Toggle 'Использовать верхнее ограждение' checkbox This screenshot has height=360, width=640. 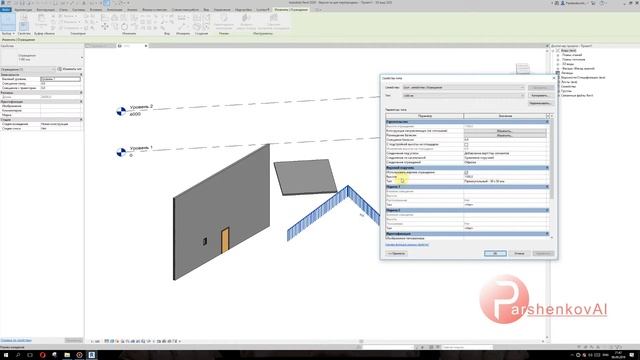(x=466, y=172)
